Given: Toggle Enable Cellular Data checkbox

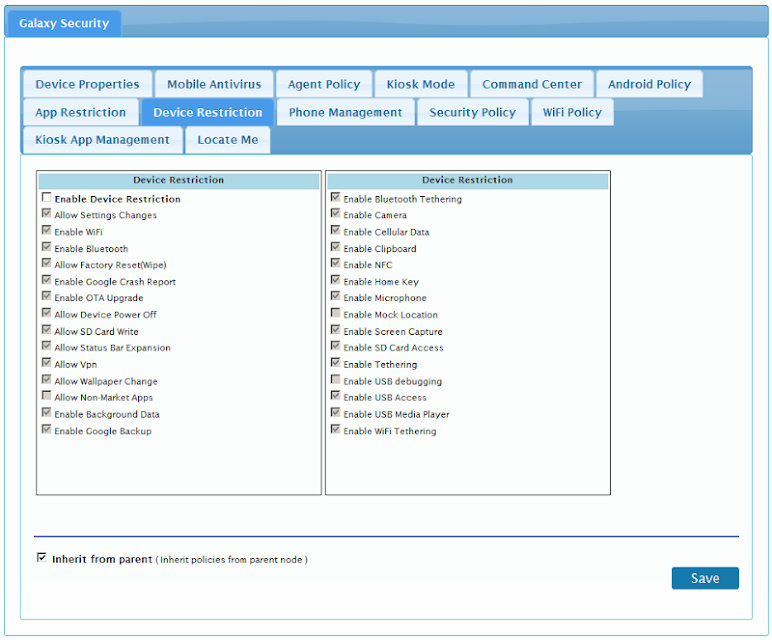Looking at the screenshot, I should pos(336,230).
